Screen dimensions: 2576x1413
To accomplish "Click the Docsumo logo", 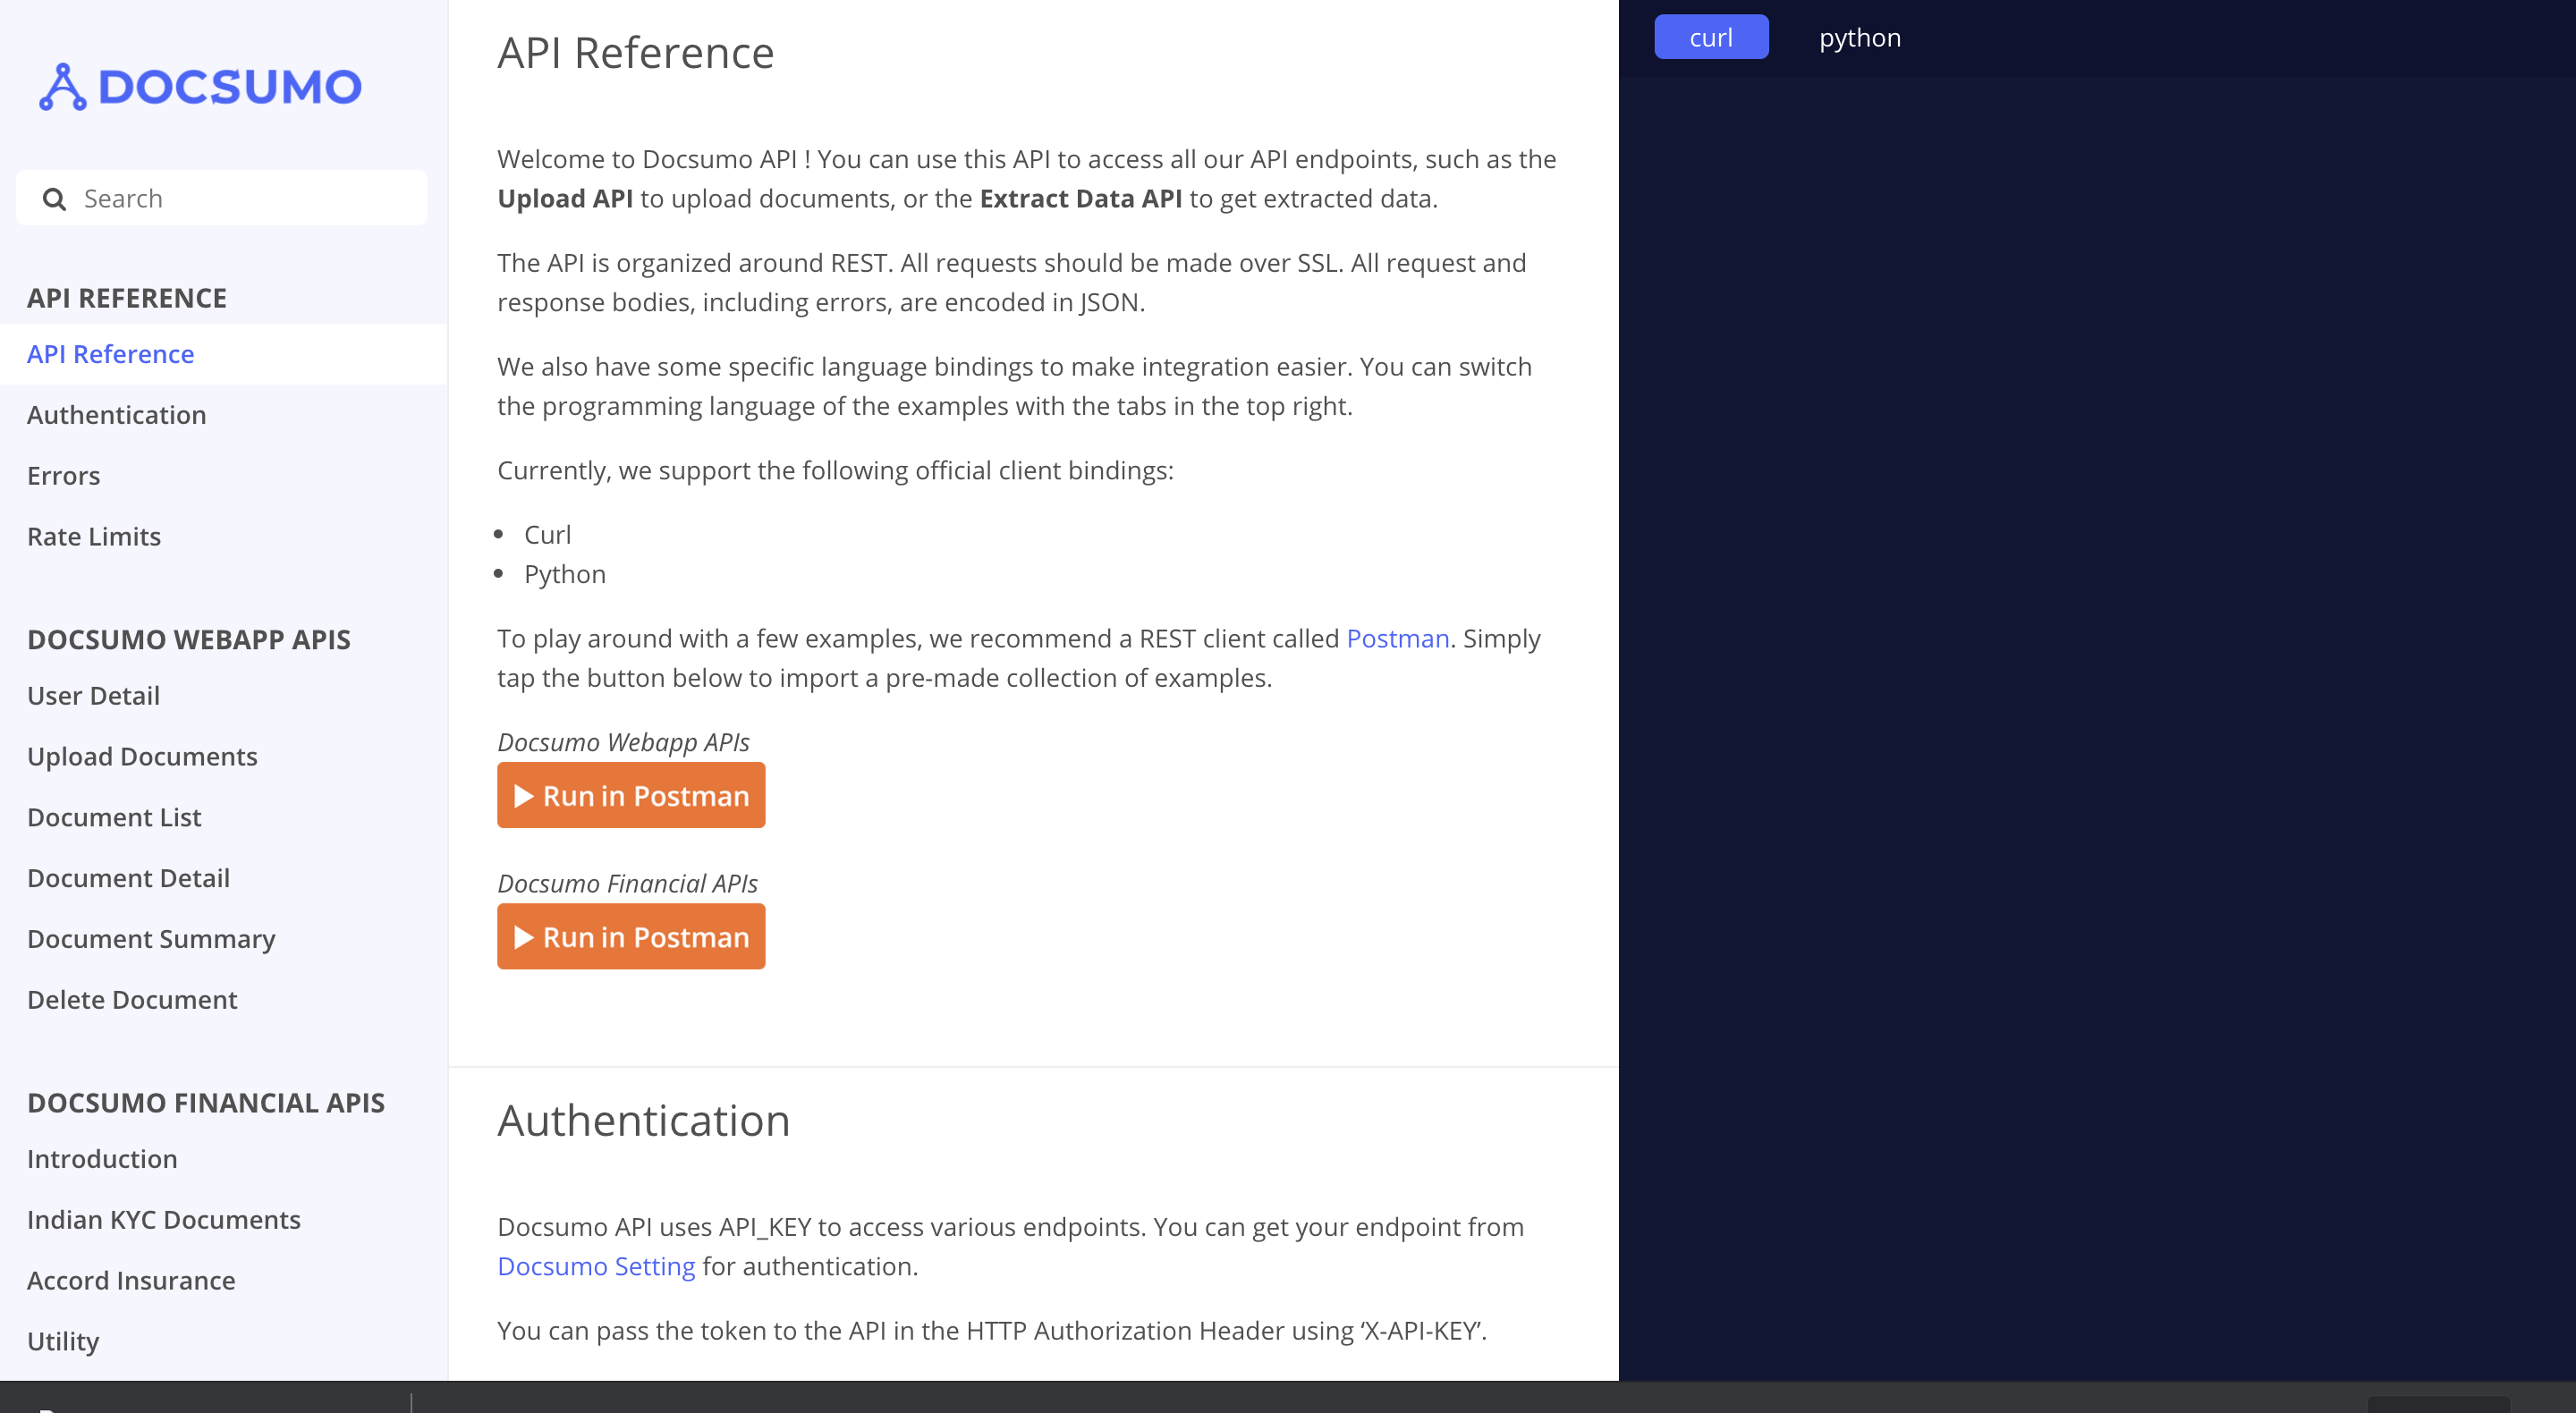I will point(200,87).
